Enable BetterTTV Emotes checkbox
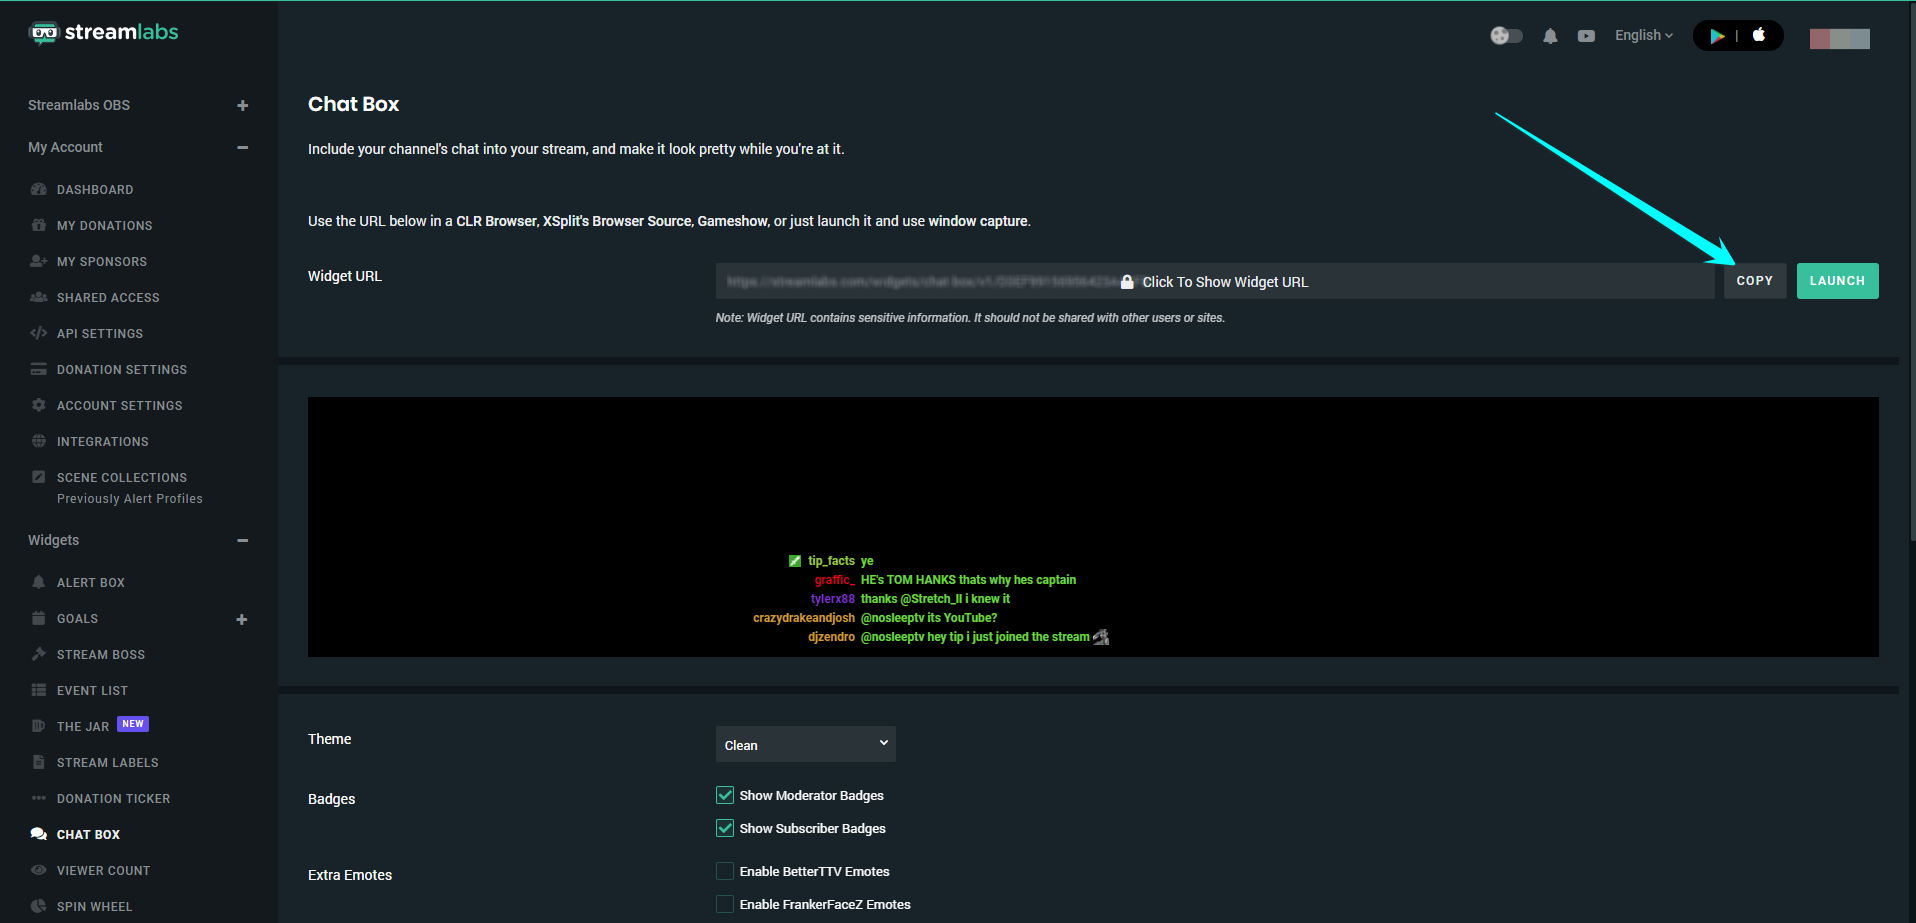Screen dimensions: 1916x923 (725, 871)
